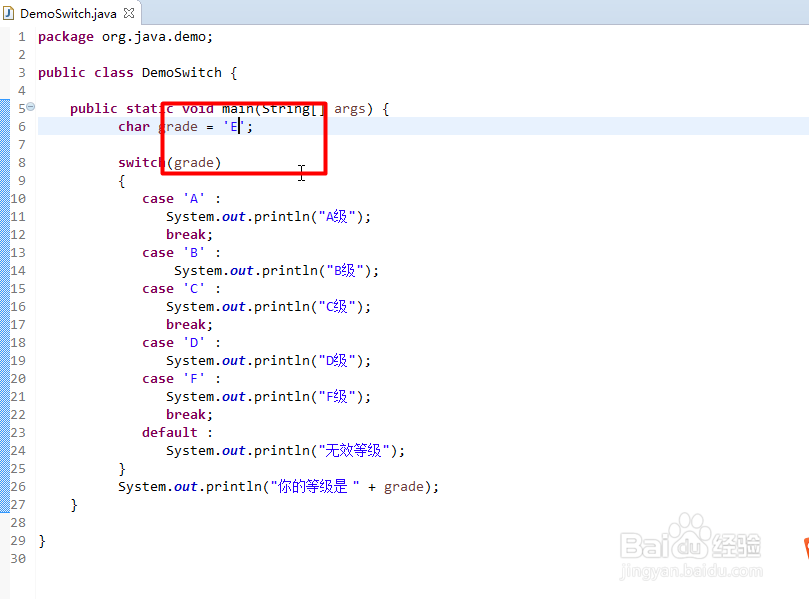Viewport: 809px width, 599px height.
Task: Close the DemoSwitch.java tab
Action: tap(129, 13)
